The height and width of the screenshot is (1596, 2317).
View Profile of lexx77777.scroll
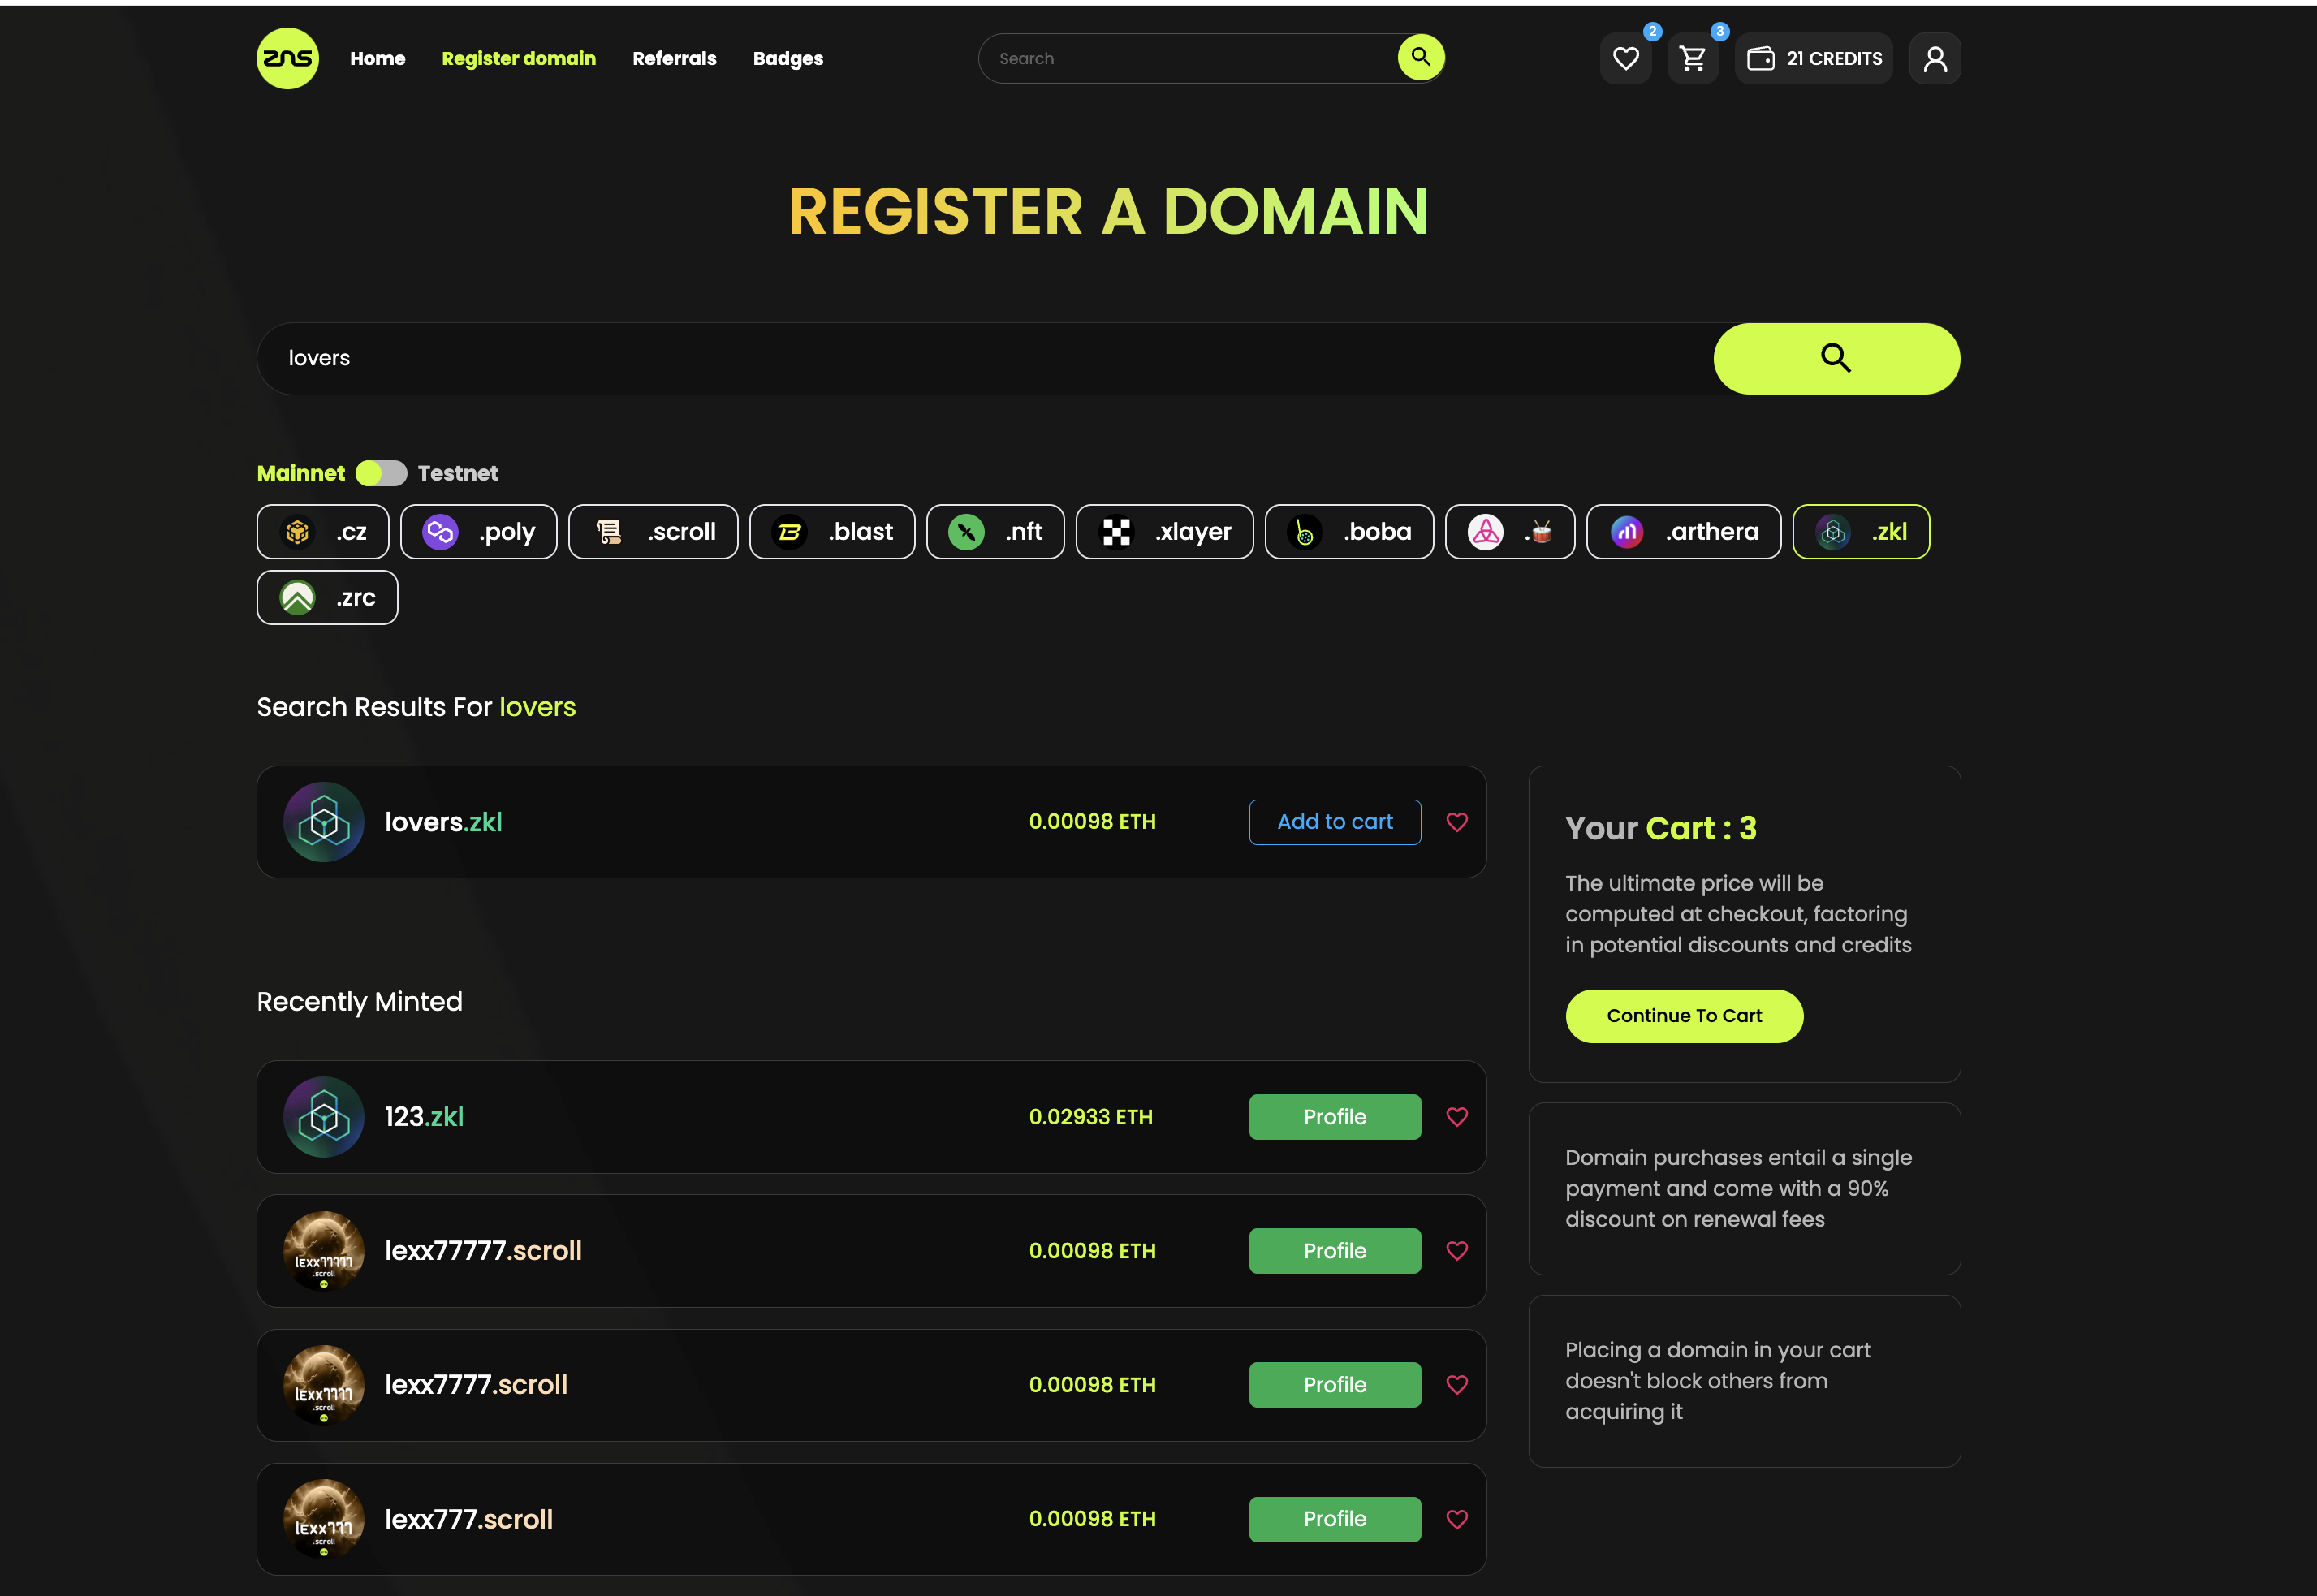(1334, 1251)
